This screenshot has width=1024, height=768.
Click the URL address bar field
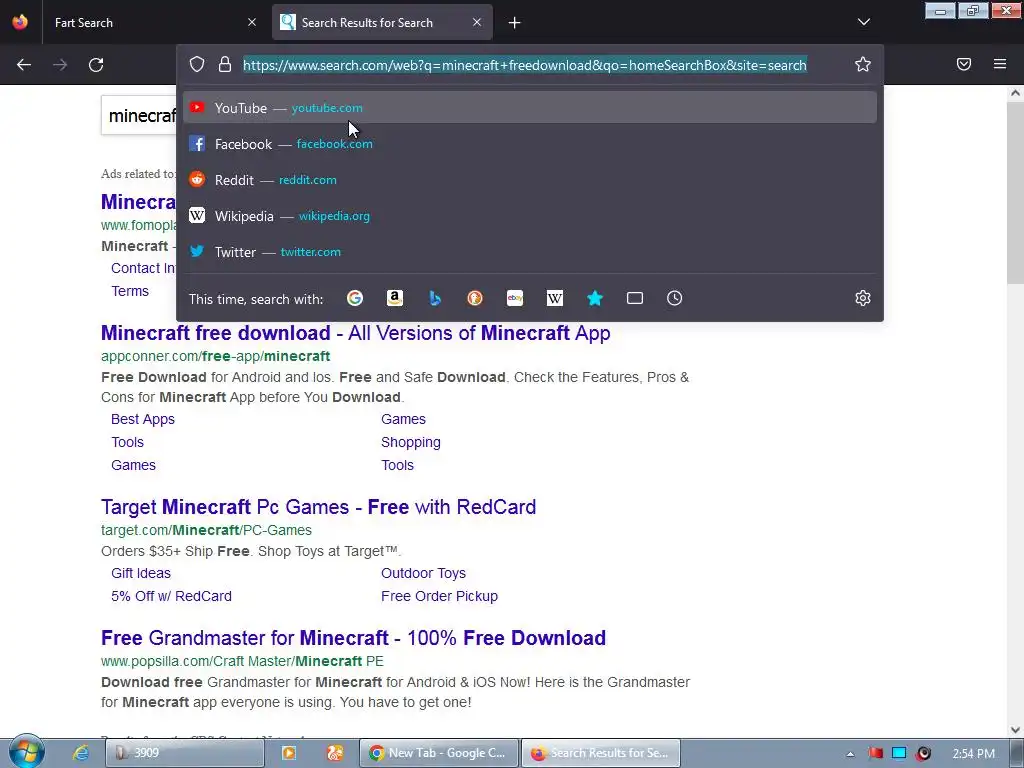tap(524, 65)
